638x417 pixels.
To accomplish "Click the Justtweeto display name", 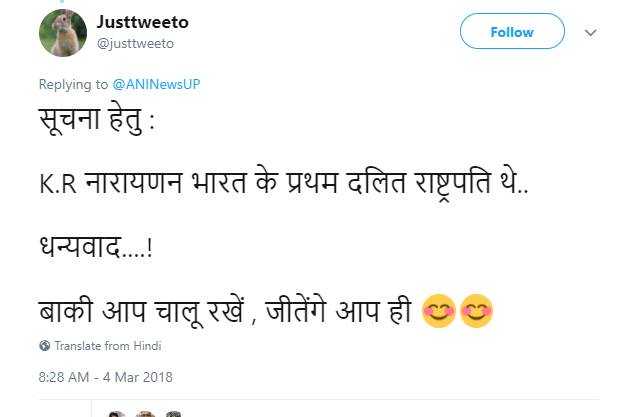I will coord(143,22).
